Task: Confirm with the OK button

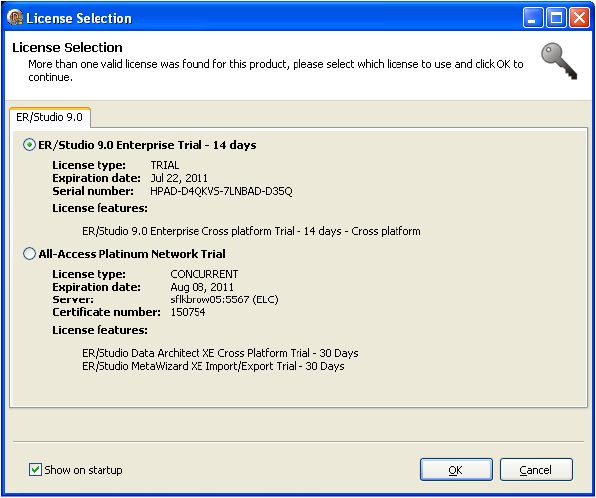Action: point(456,470)
